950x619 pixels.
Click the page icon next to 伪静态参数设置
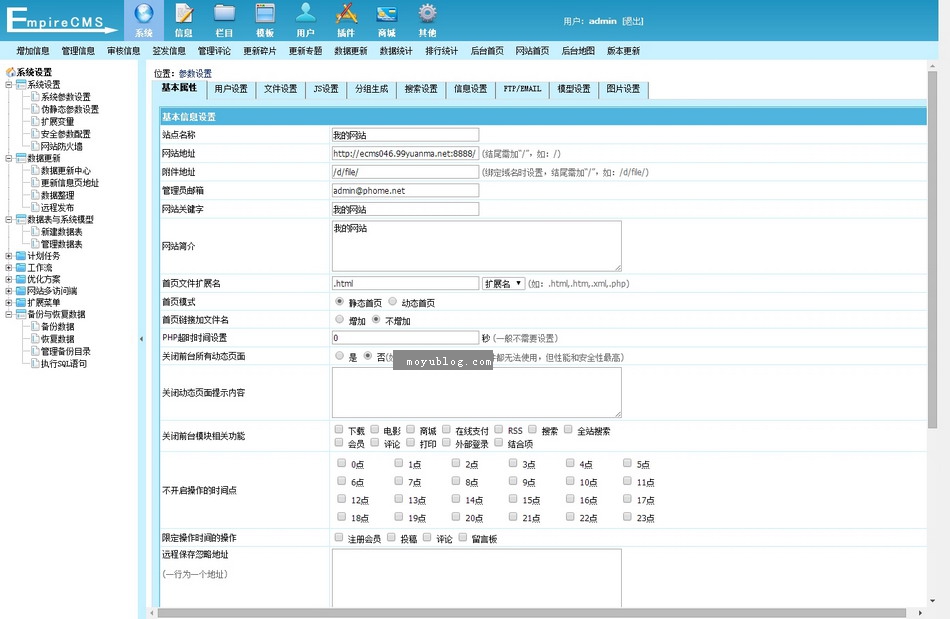[35, 109]
